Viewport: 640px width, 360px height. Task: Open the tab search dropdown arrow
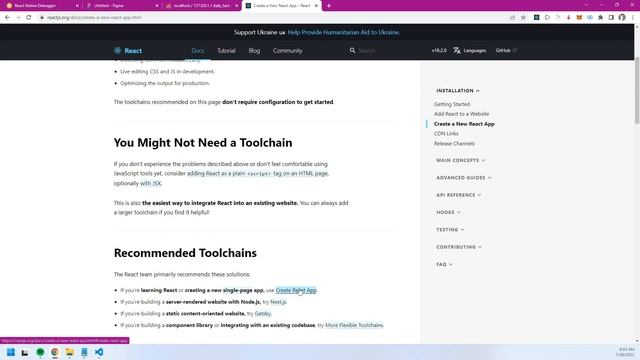(586, 5)
